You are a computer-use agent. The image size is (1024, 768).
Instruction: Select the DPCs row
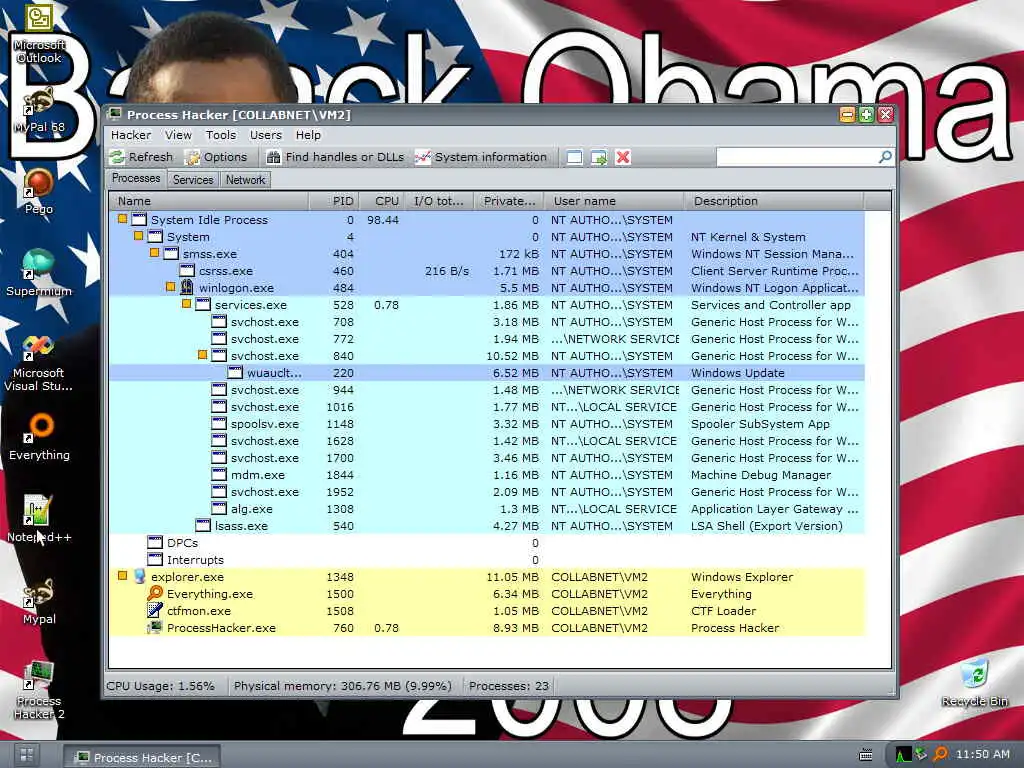point(487,543)
